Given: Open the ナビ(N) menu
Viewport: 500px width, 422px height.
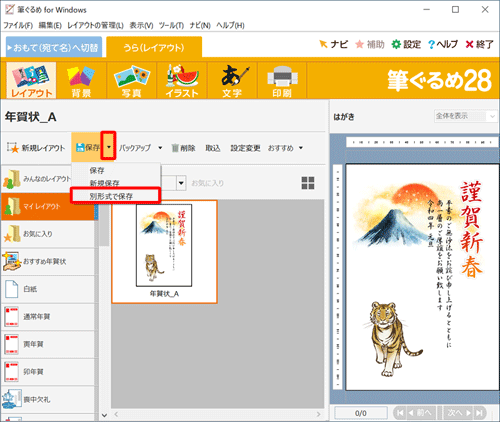Looking at the screenshot, I should tap(200, 25).
